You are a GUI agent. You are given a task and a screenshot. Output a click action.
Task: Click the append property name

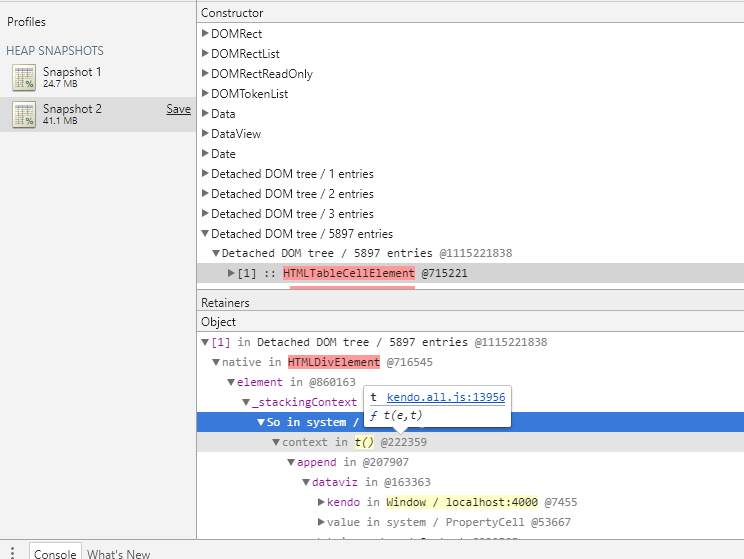click(316, 462)
